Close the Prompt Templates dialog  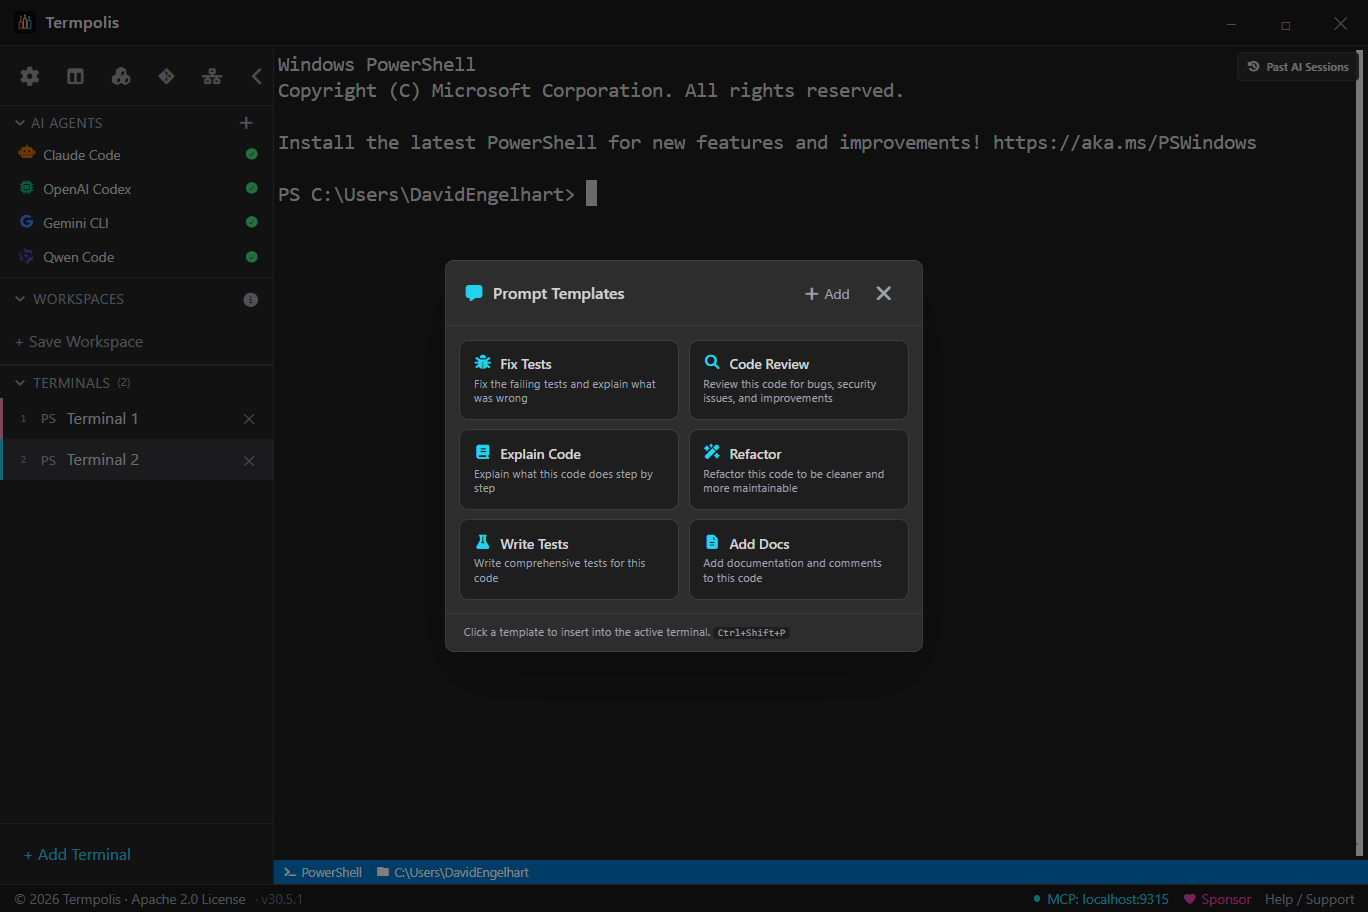[x=884, y=293]
